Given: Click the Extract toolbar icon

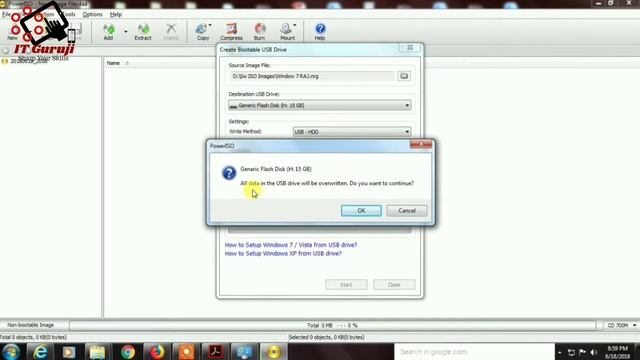Looking at the screenshot, I should (143, 32).
